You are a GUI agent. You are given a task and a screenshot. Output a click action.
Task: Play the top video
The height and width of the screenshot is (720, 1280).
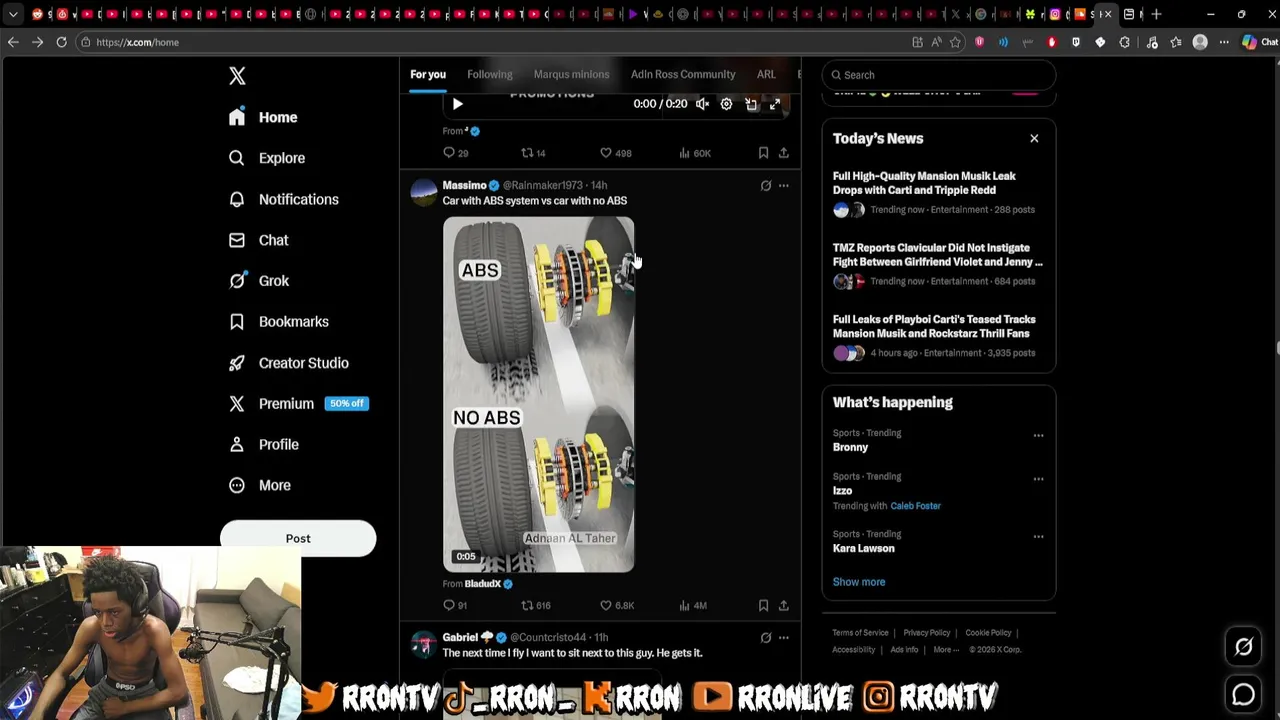pyautogui.click(x=457, y=104)
